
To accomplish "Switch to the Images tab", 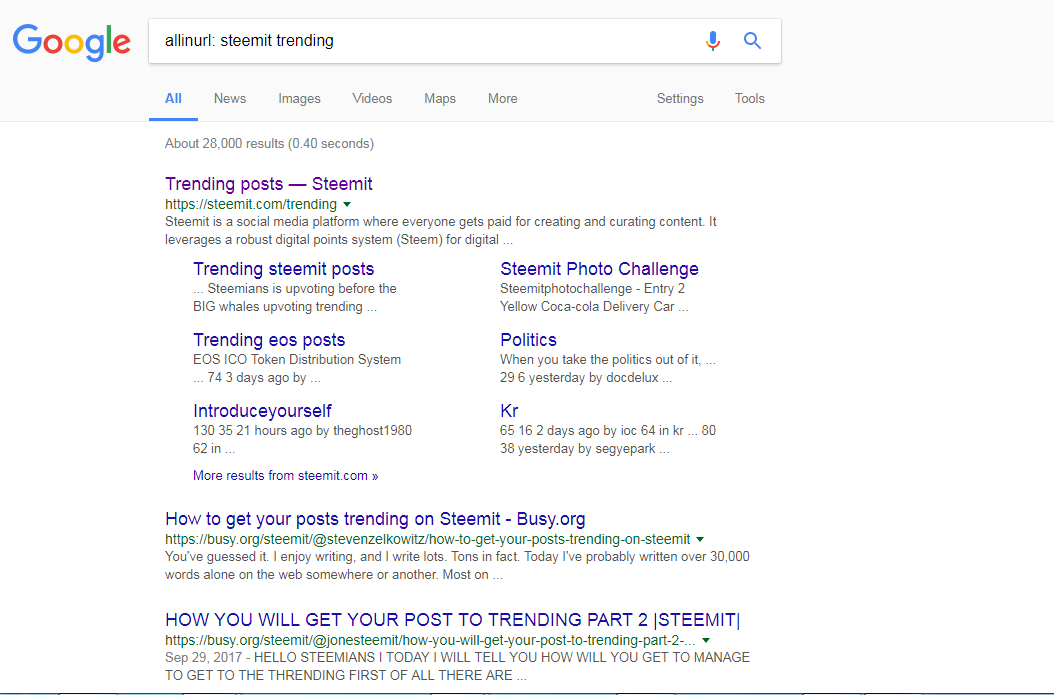I will click(299, 98).
